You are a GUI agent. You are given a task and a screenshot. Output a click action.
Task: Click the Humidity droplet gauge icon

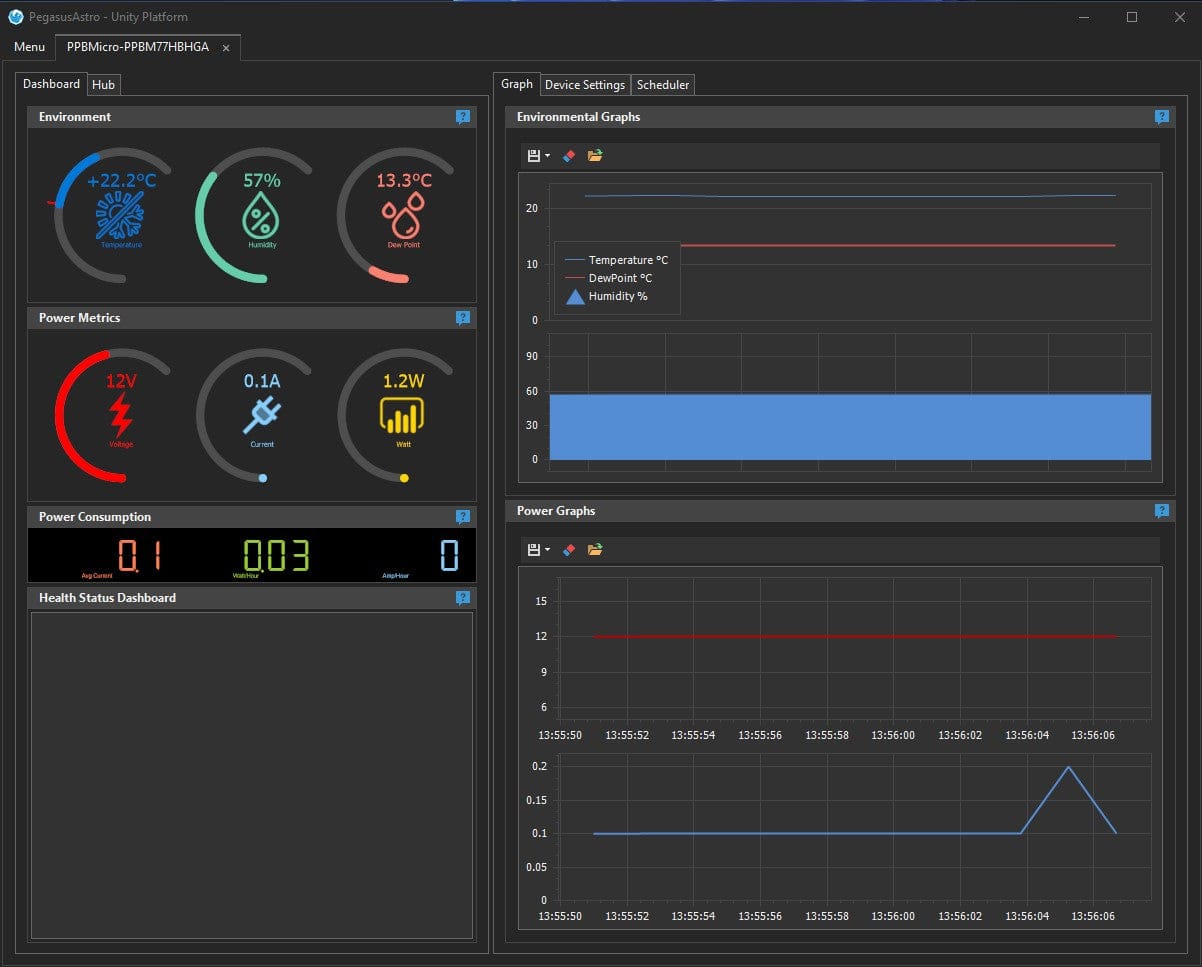262,215
